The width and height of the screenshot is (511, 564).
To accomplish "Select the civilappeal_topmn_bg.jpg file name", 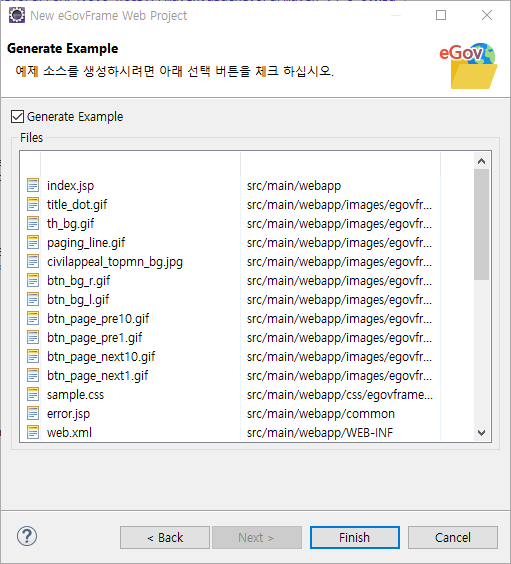I will (x=115, y=262).
